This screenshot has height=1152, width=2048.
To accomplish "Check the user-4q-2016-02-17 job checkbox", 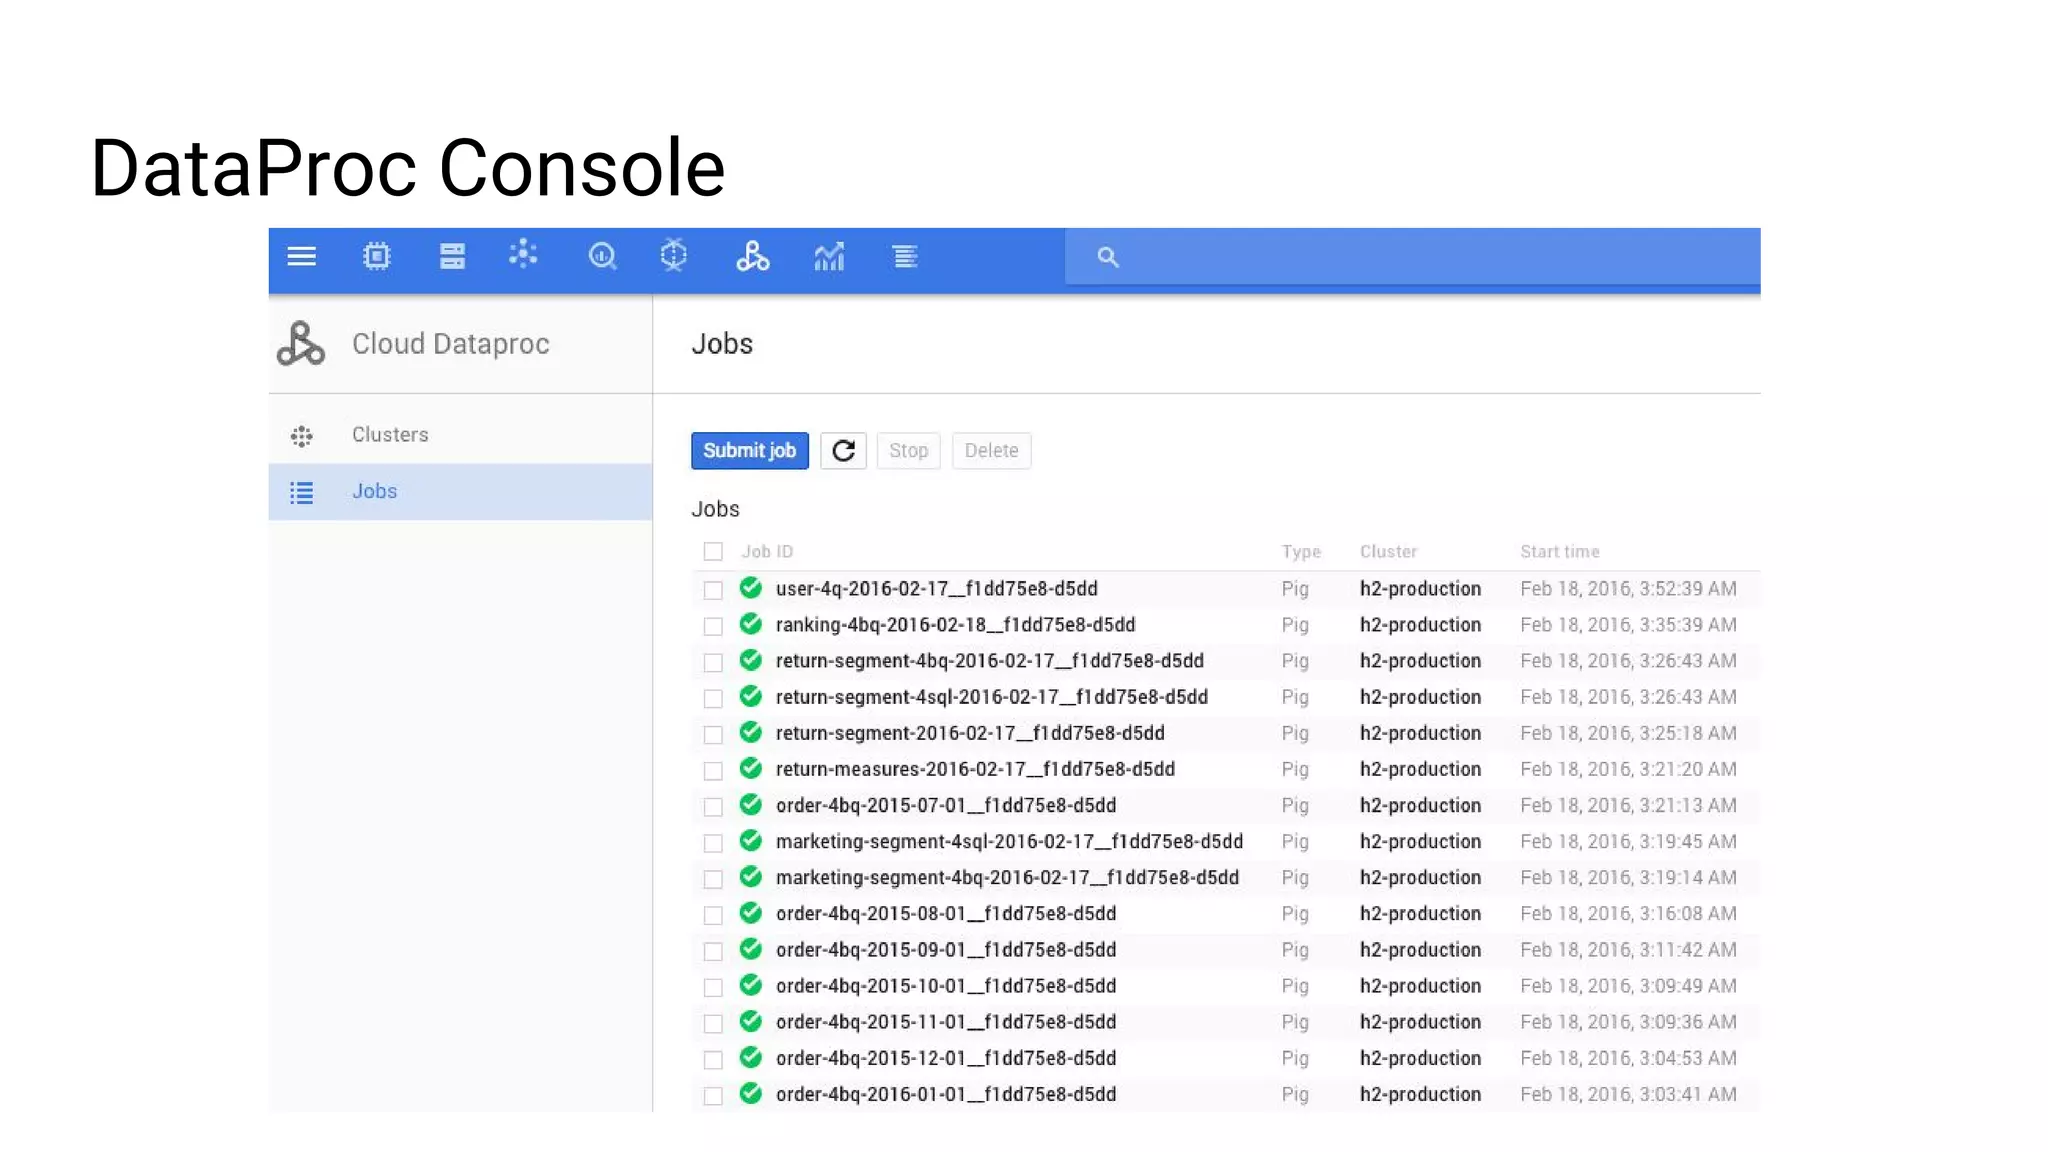I will click(713, 590).
